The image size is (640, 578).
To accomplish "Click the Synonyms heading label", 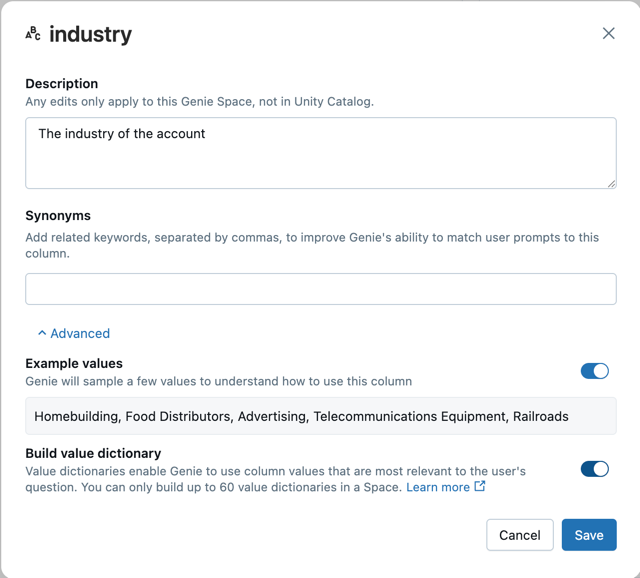I will coord(58,216).
